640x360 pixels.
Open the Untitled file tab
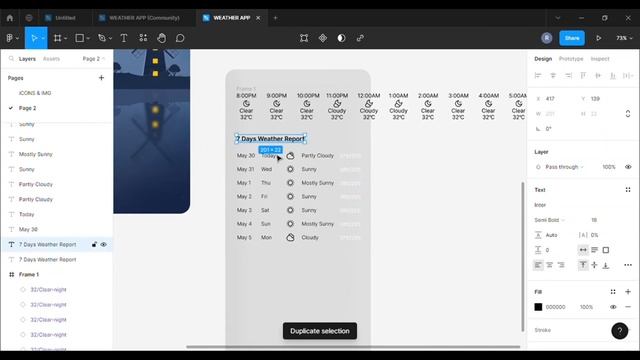pyautogui.click(x=65, y=18)
